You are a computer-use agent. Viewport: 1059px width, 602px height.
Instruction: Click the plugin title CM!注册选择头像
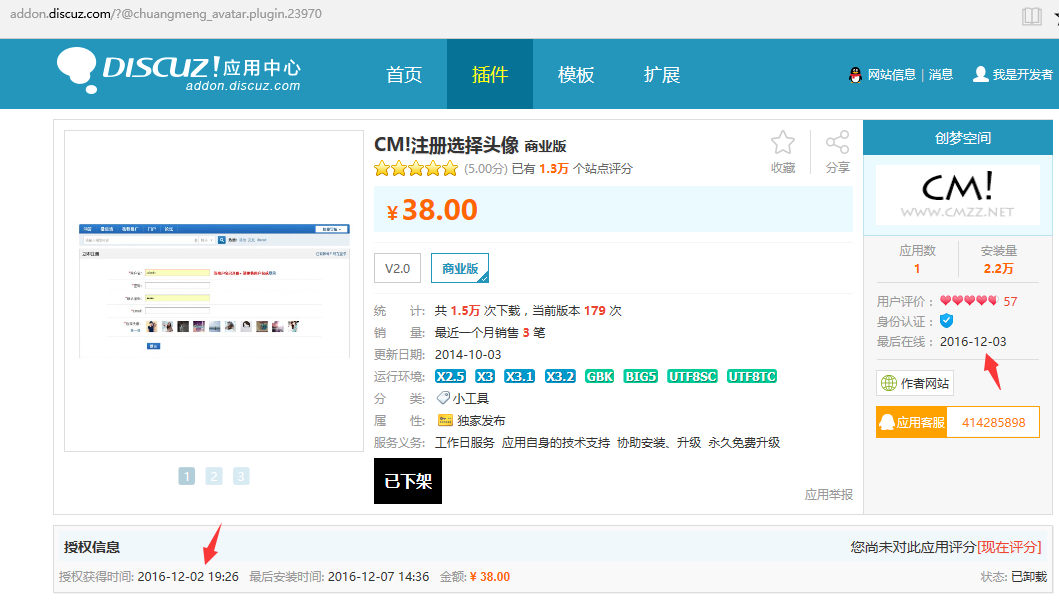click(446, 145)
